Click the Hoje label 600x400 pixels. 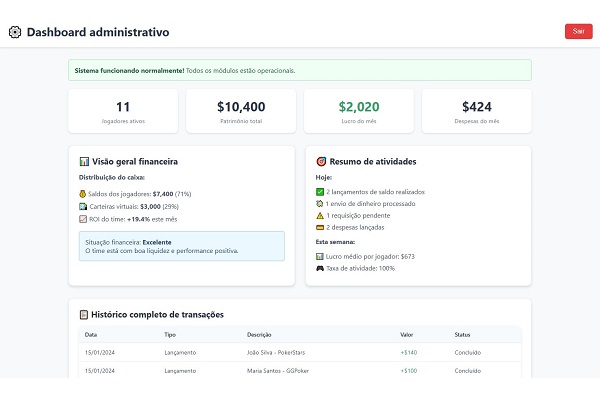(x=324, y=178)
